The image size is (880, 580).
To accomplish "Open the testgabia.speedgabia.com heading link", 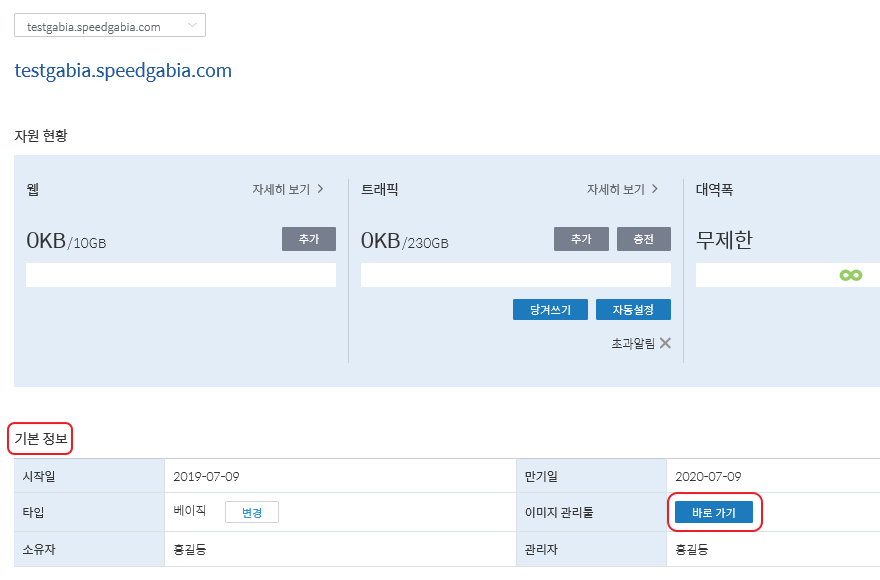I will pos(123,71).
